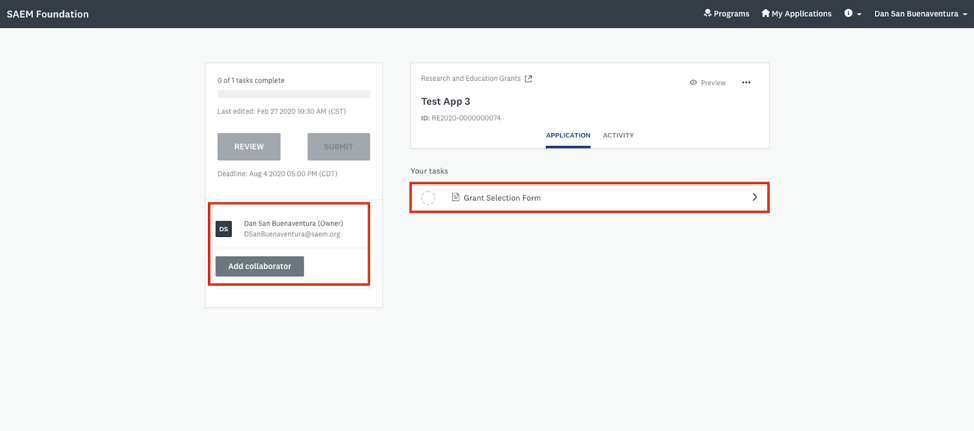The height and width of the screenshot is (431, 974).
Task: Click the Preview eye icon
Action: pos(693,83)
